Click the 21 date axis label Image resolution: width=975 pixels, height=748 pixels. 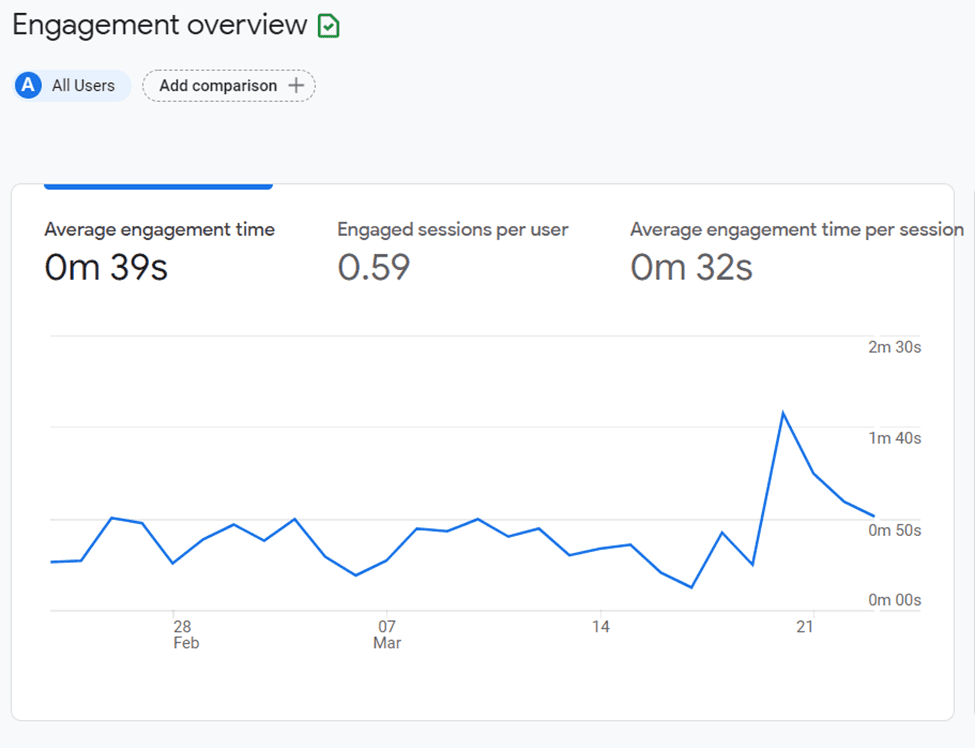click(805, 627)
